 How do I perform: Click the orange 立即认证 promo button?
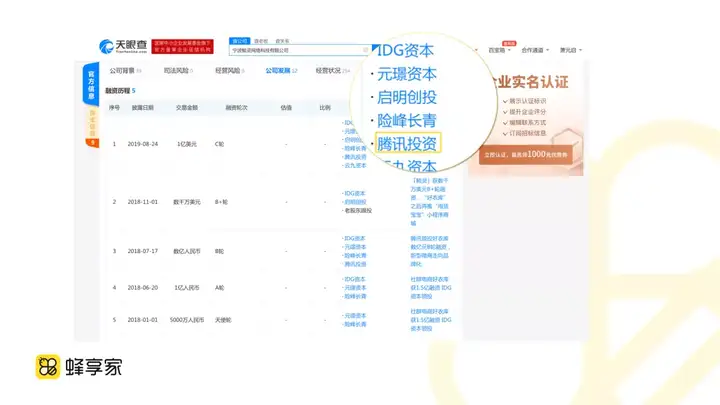(526, 155)
